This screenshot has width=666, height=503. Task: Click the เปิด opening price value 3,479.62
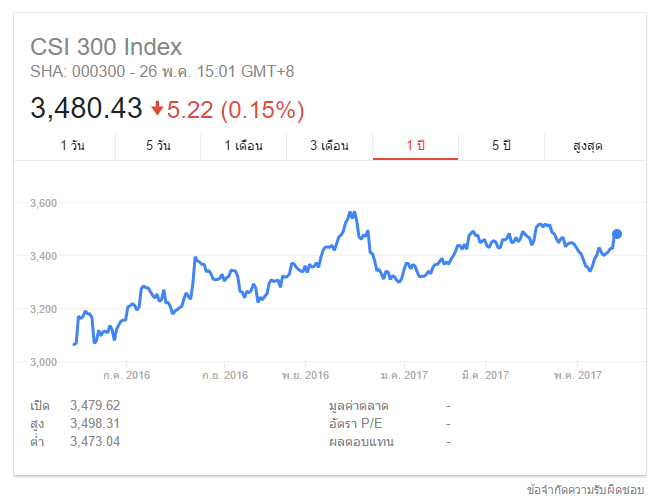click(95, 405)
